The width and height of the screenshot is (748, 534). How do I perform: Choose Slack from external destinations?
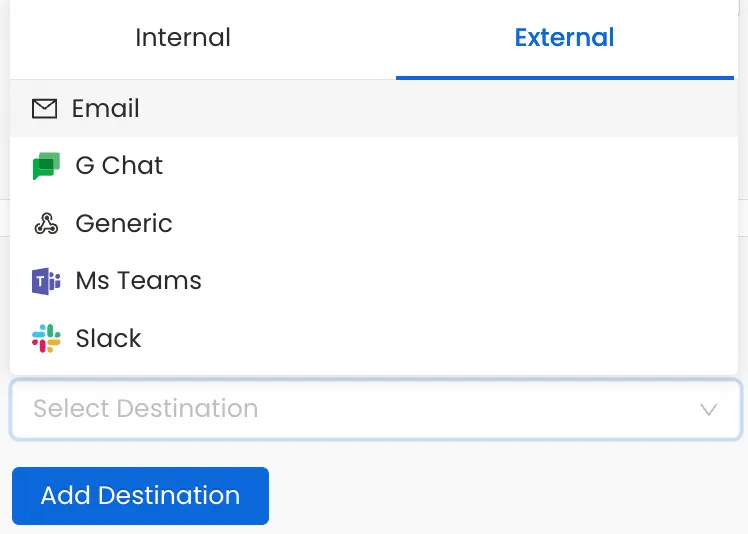[x=108, y=338]
